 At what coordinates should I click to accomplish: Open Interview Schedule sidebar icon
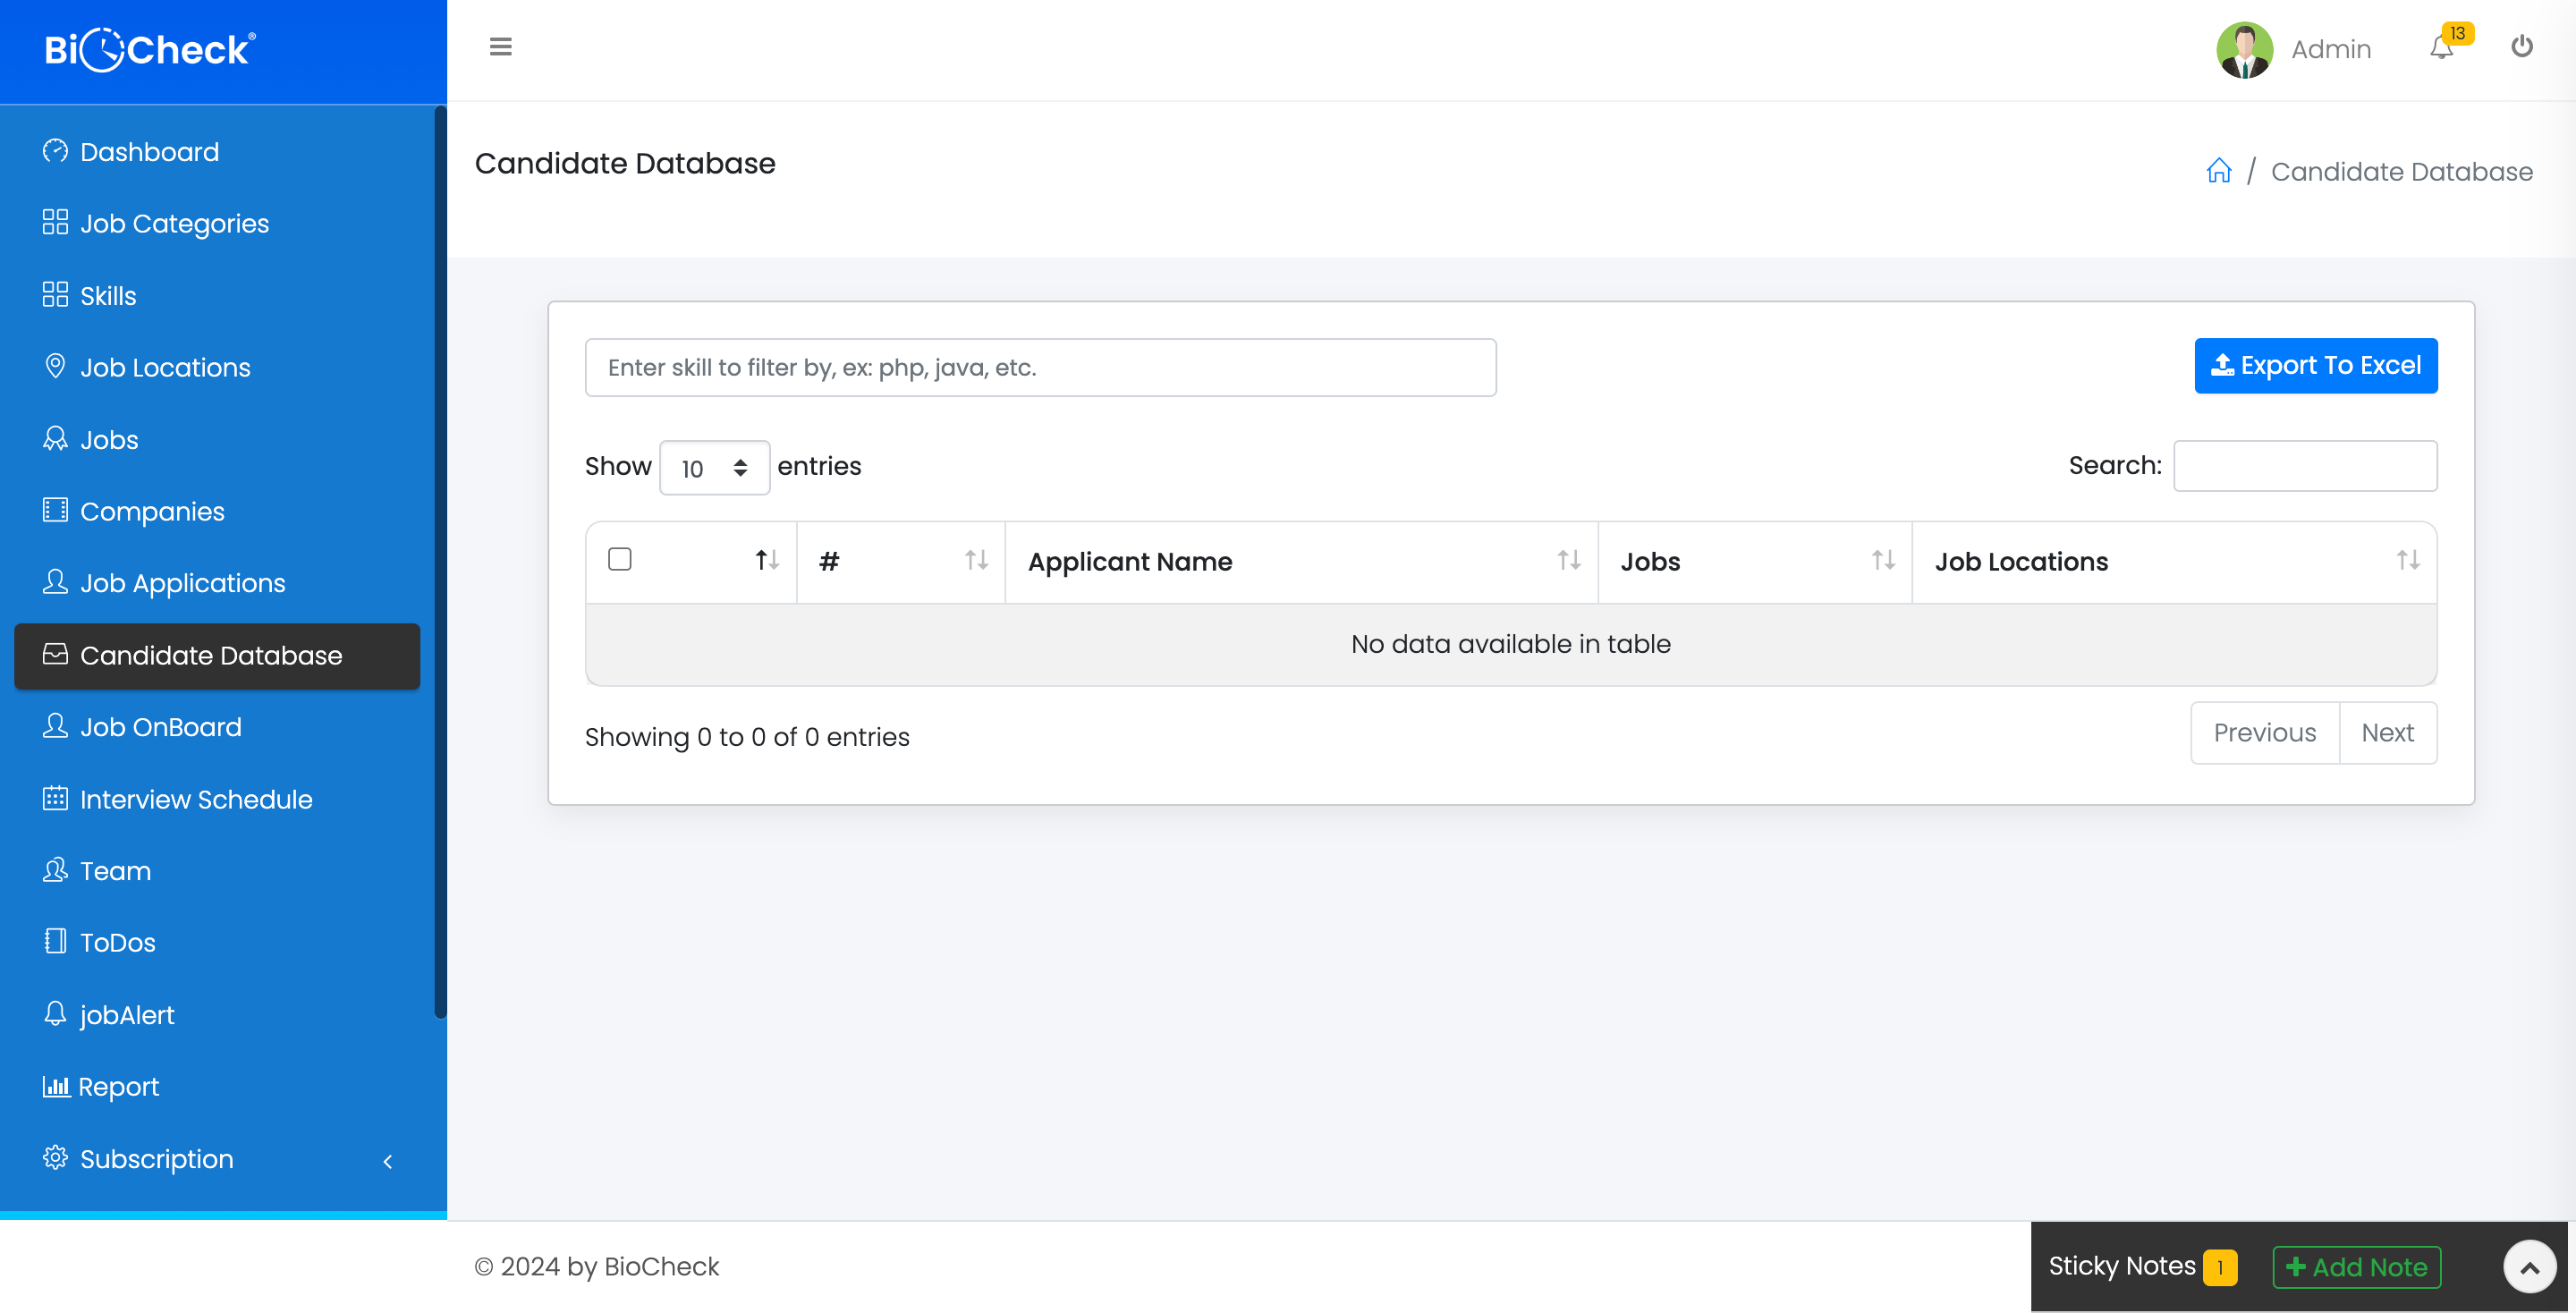point(54,797)
